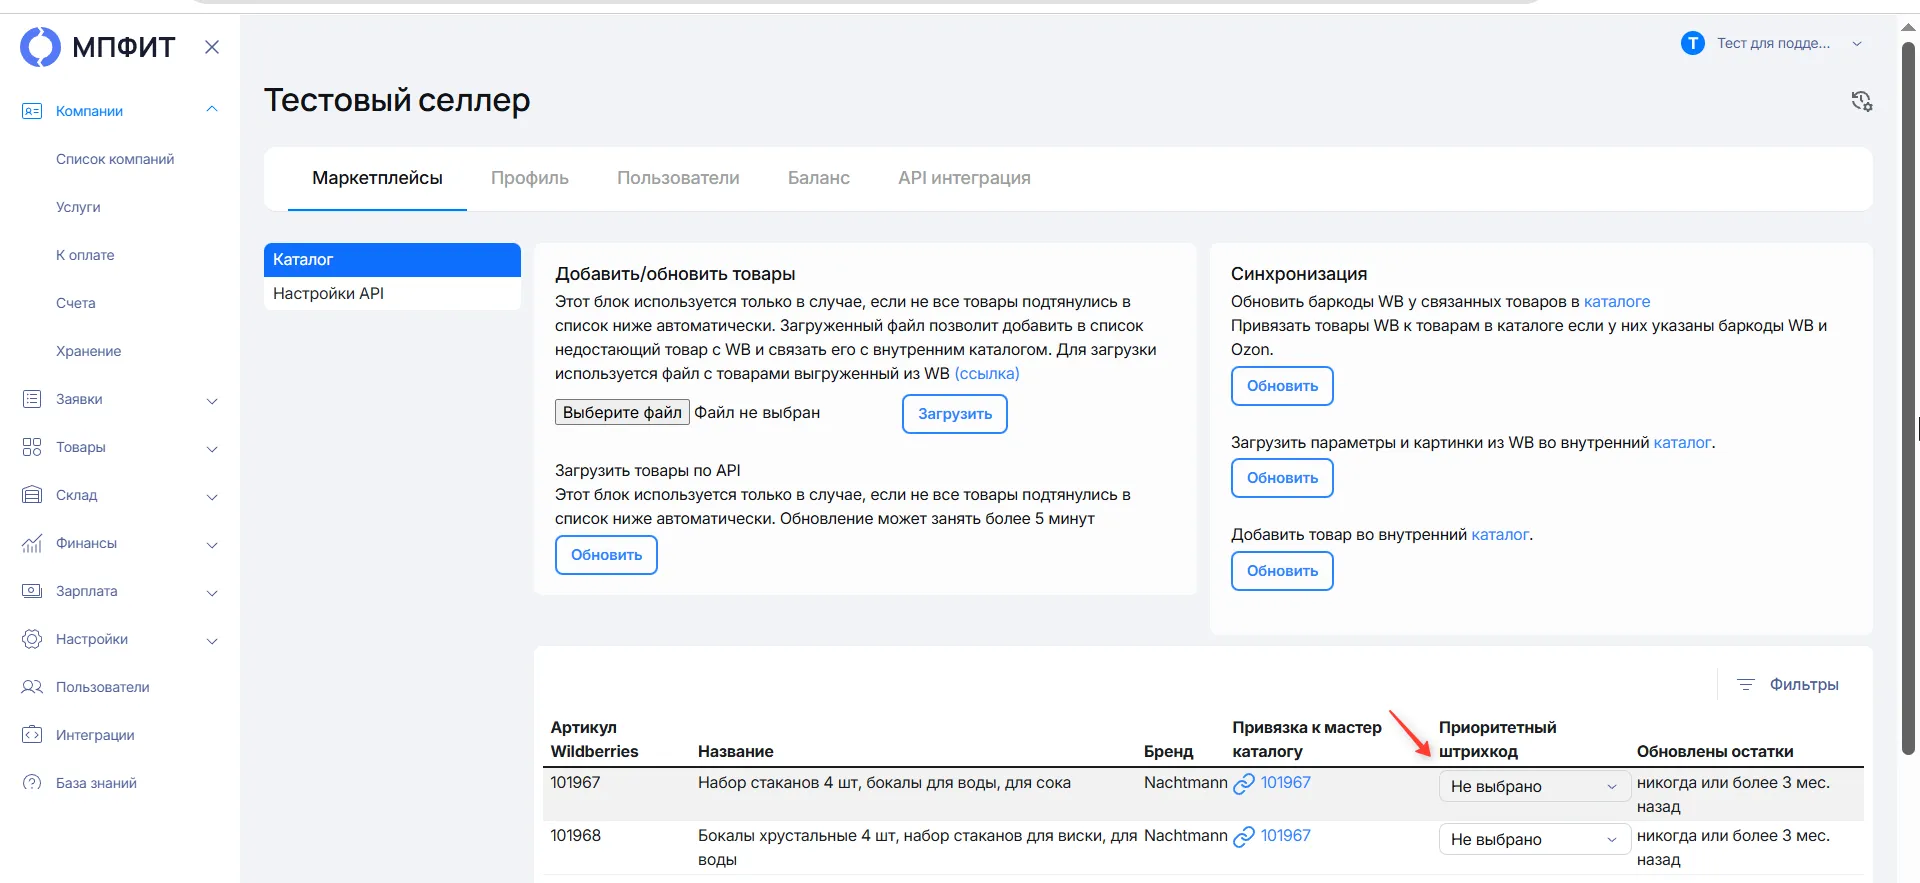Click Обновить under Загрузить товары по API
This screenshot has width=1920, height=883.
606,555
